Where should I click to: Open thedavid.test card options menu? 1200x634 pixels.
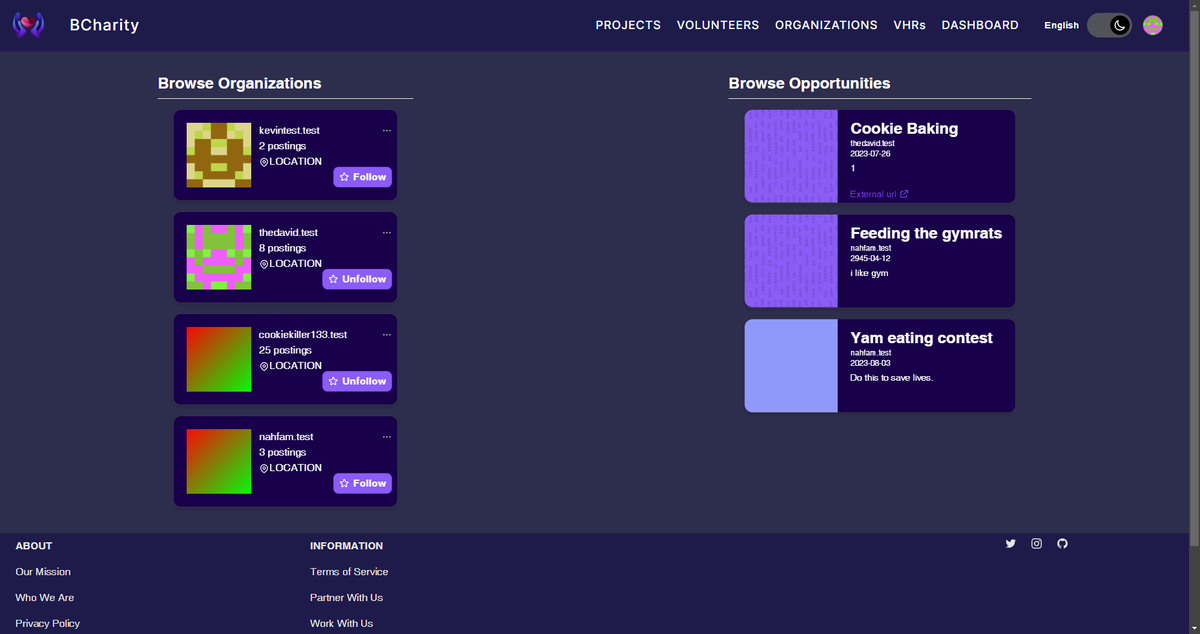(386, 232)
